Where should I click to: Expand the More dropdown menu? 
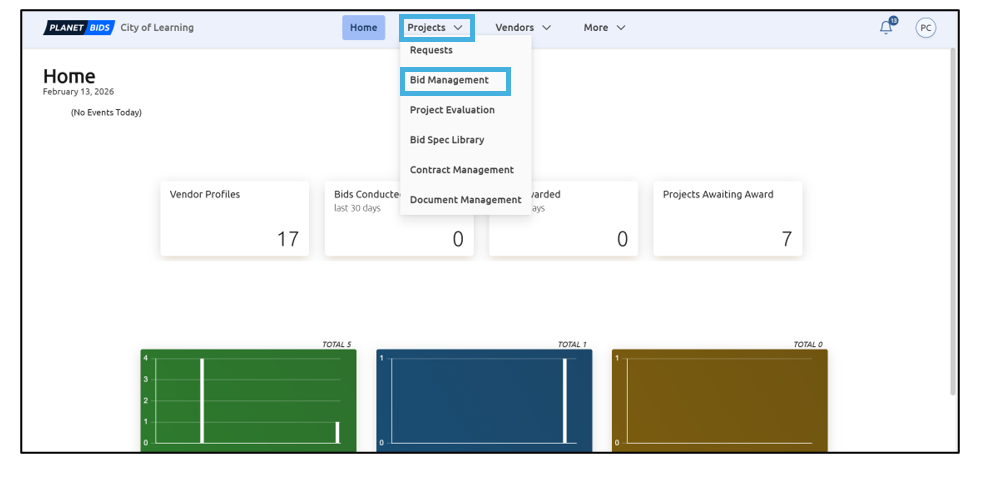[x=604, y=28]
